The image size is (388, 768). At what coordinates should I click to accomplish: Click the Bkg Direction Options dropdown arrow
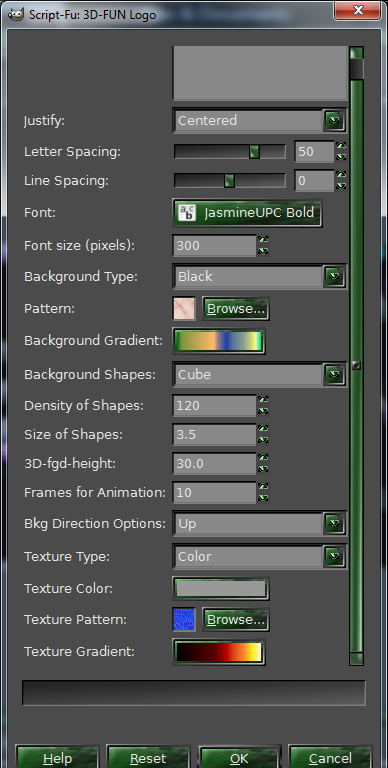334,524
